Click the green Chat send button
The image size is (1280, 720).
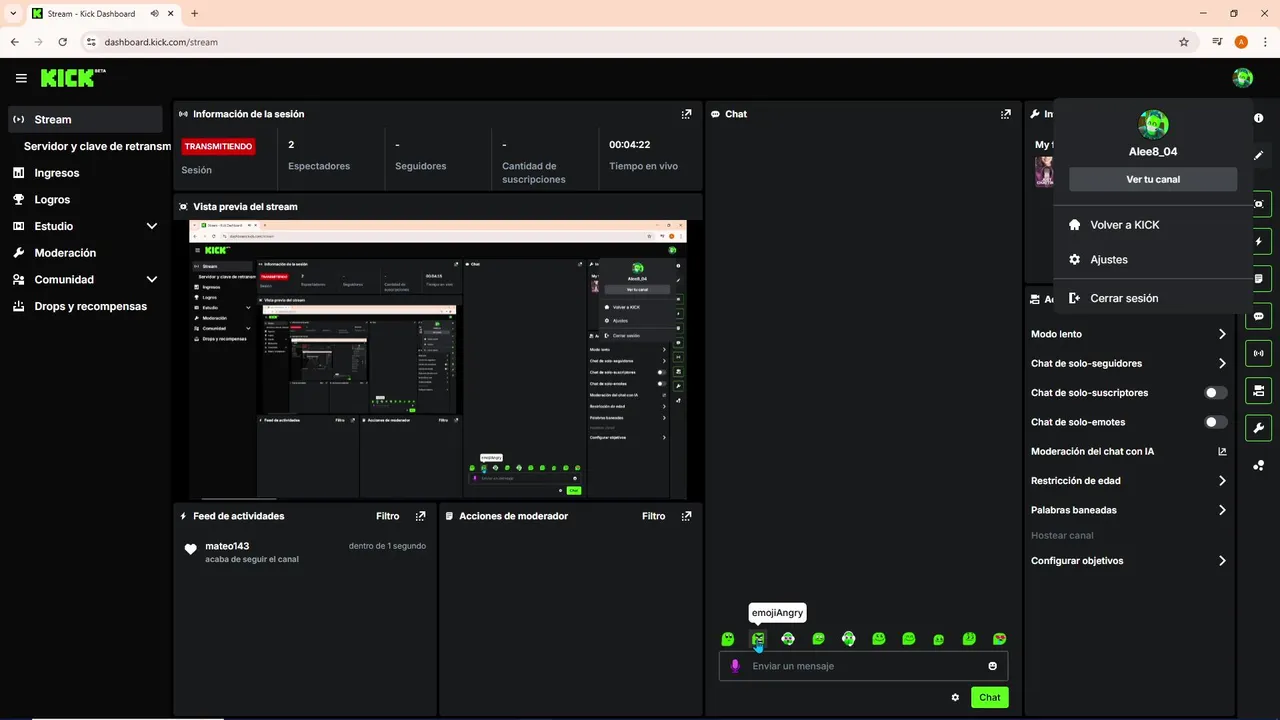[x=989, y=697]
